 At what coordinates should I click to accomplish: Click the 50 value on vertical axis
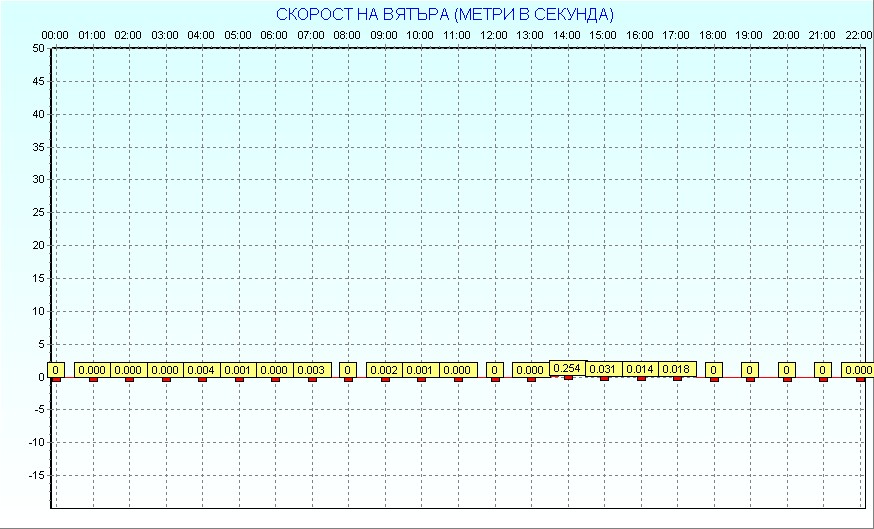coord(38,48)
